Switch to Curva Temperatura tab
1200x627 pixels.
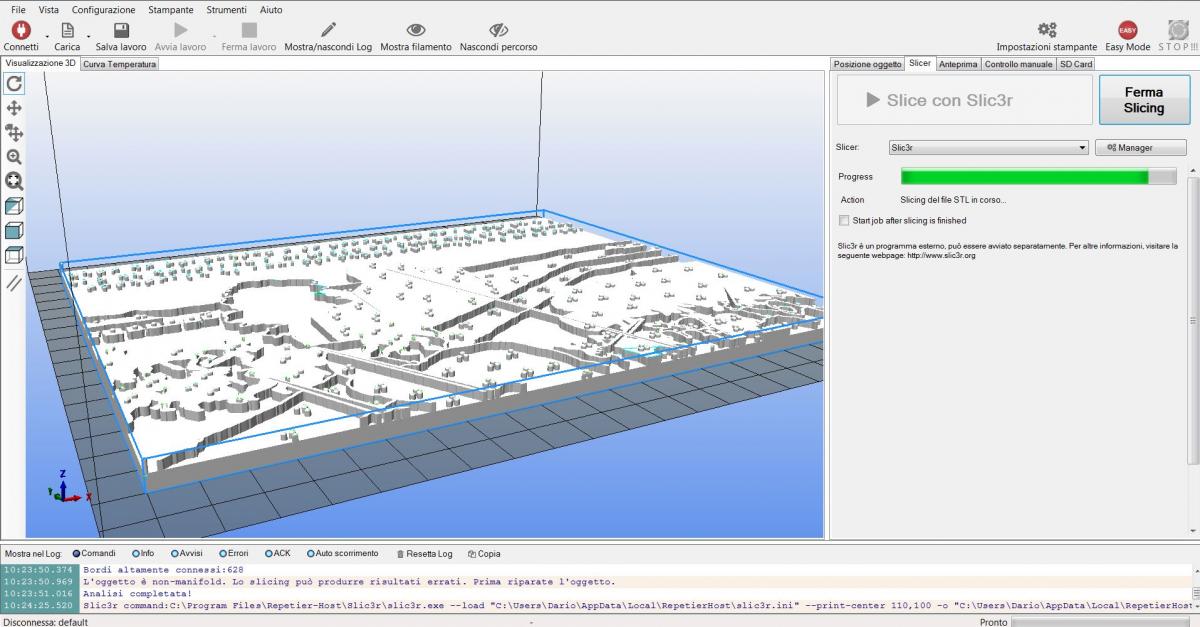pyautogui.click(x=119, y=64)
